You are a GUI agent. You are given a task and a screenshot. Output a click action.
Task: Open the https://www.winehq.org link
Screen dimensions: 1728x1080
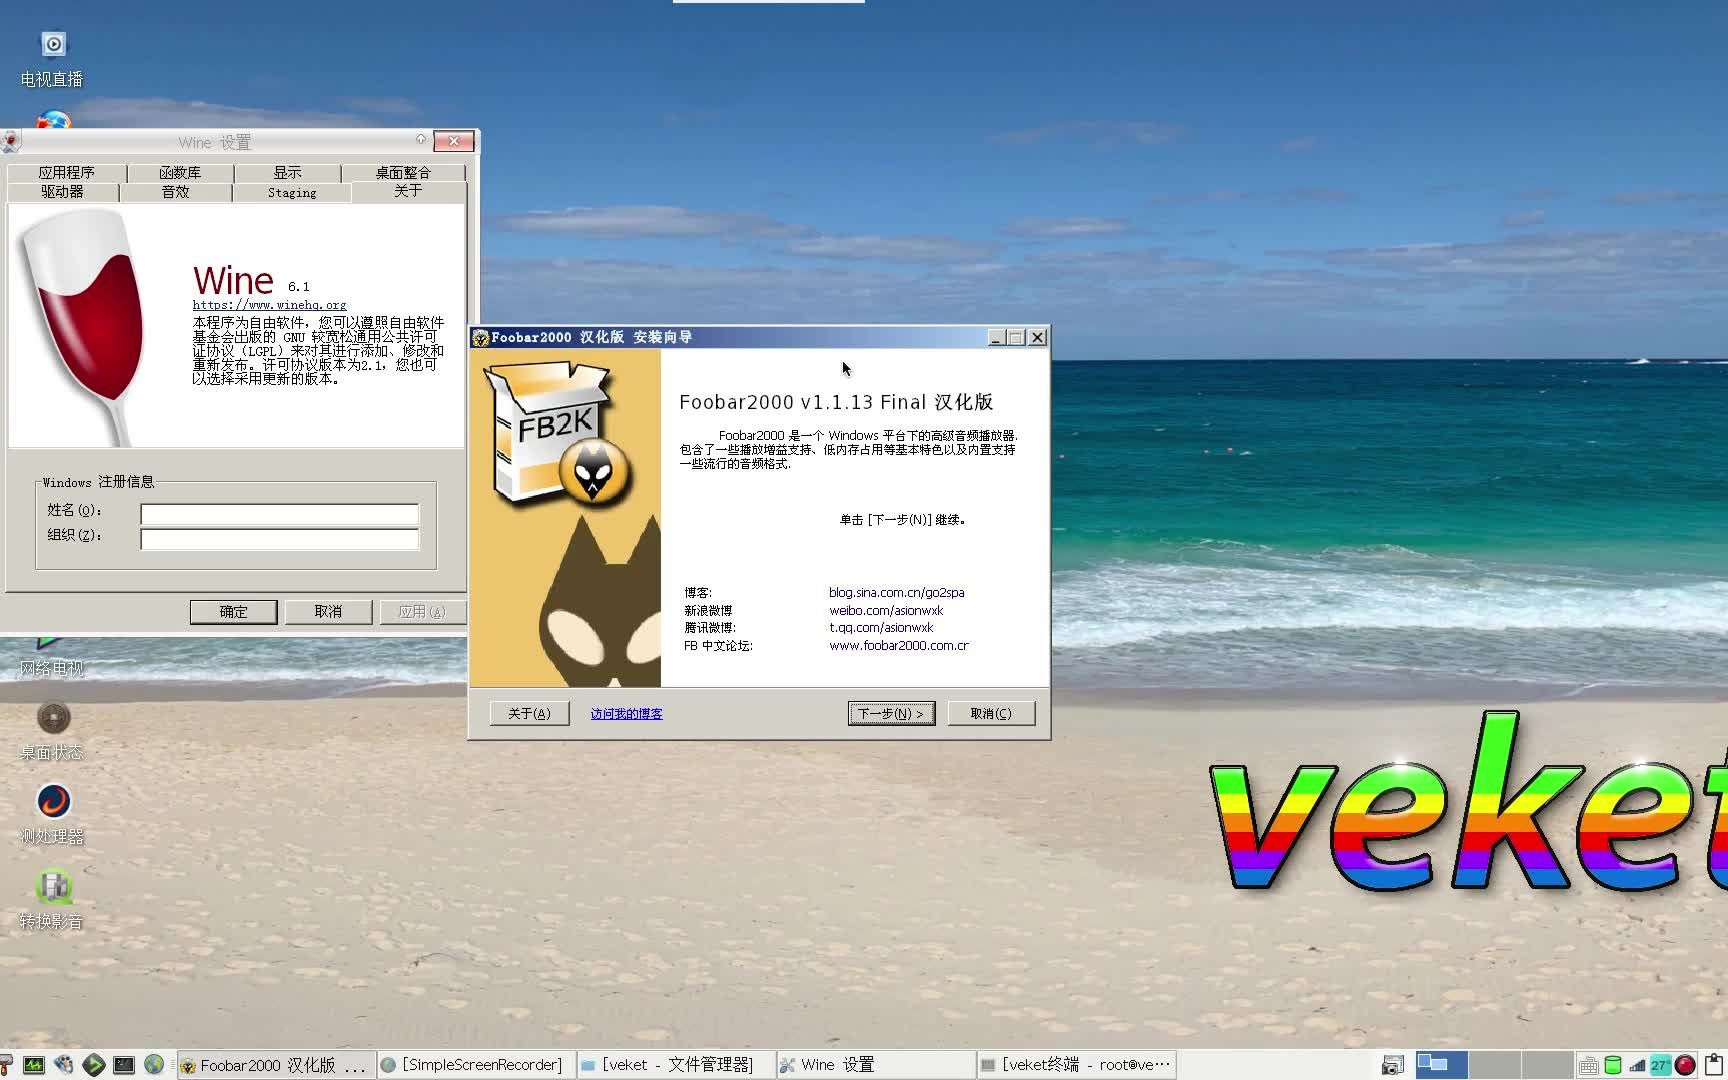pyautogui.click(x=269, y=305)
